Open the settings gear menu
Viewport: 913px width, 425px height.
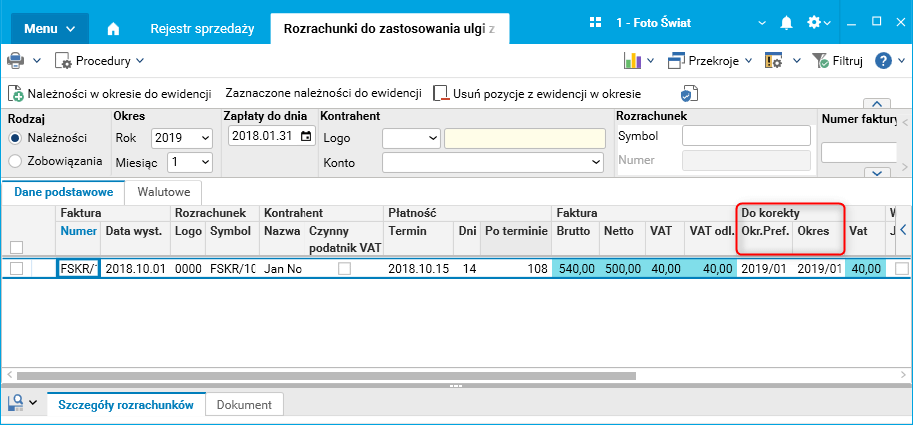click(x=818, y=23)
